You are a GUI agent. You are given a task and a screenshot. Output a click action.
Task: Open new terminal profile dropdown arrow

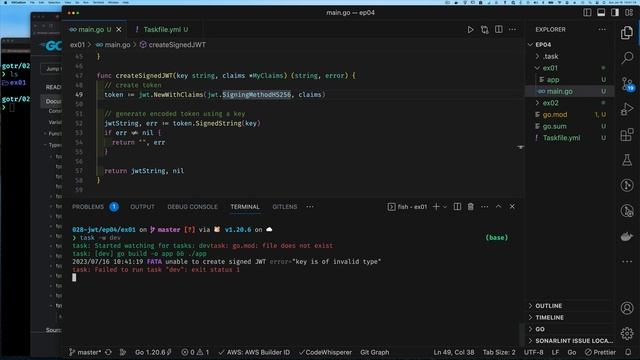pos(445,207)
